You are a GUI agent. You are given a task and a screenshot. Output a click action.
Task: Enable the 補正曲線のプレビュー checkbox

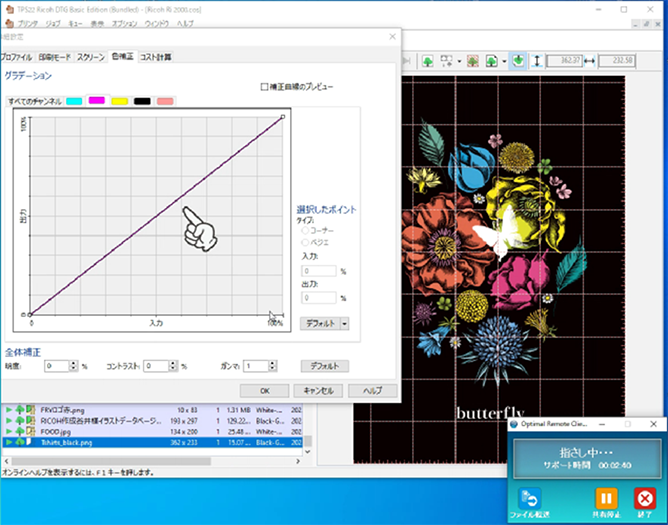pyautogui.click(x=264, y=87)
